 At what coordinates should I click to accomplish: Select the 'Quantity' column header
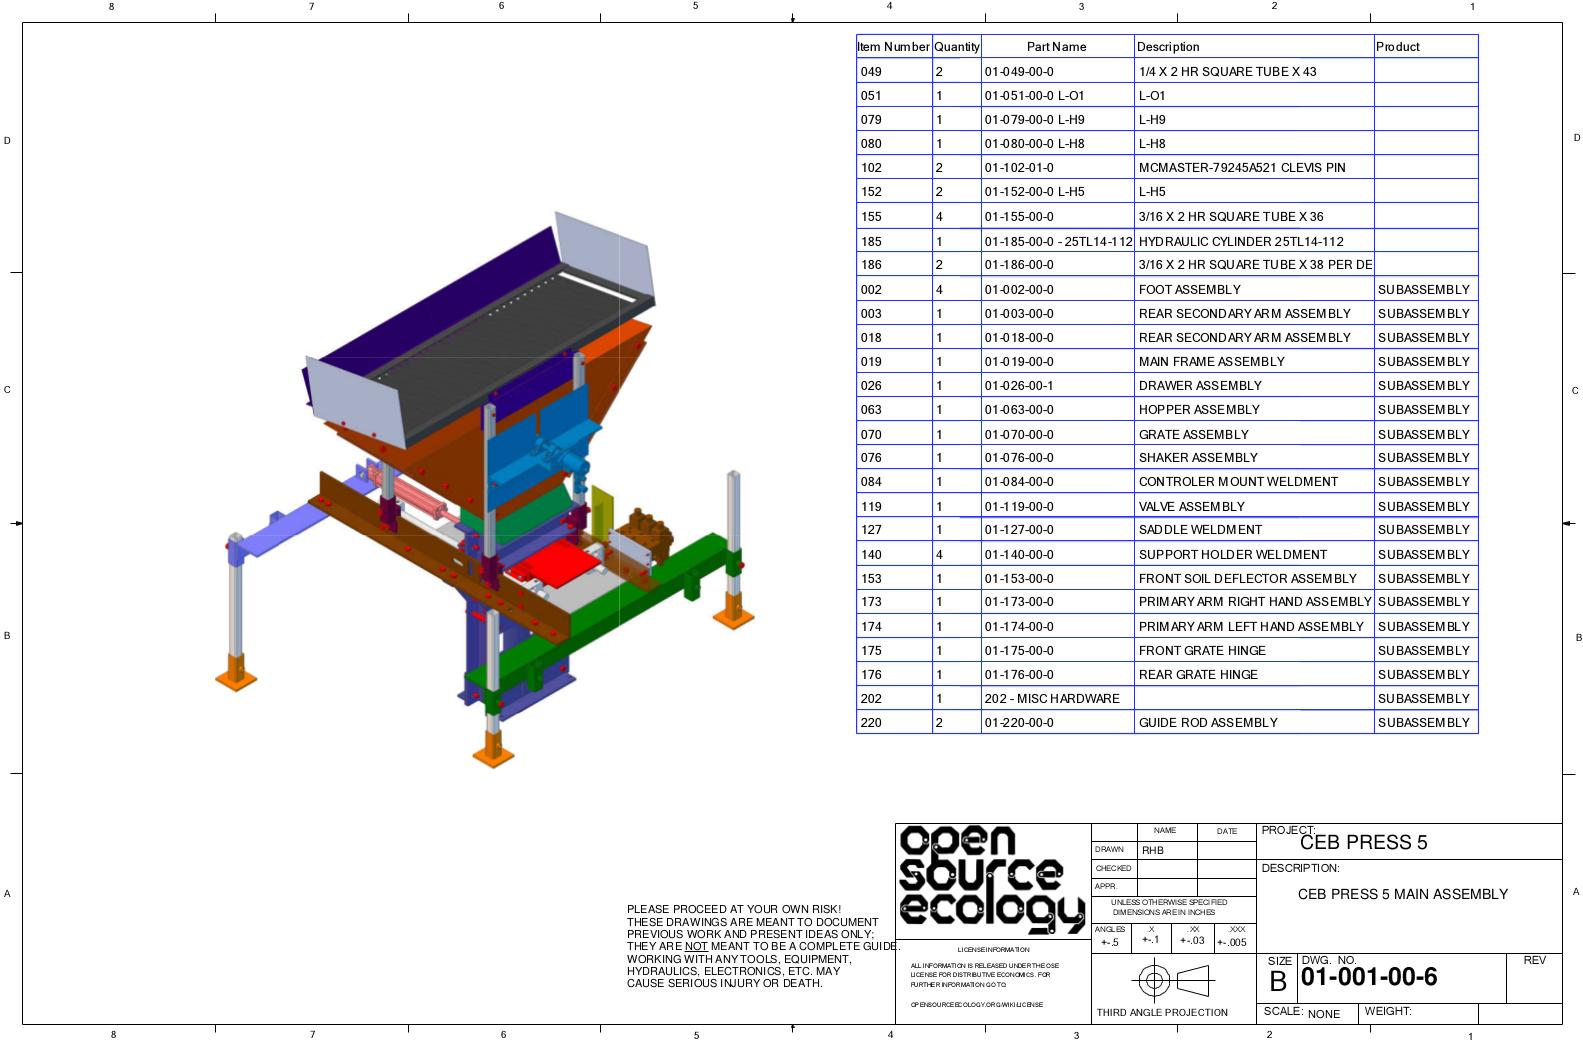956,47
